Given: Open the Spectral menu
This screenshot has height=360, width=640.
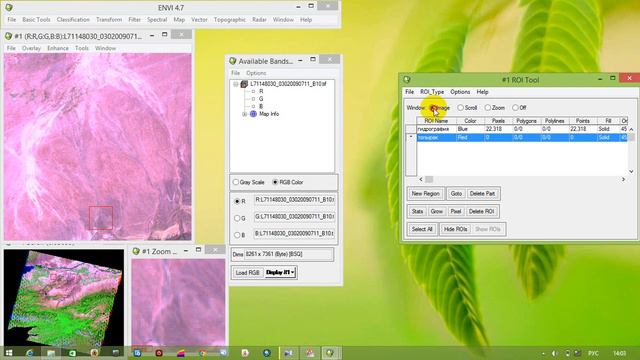Looking at the screenshot, I should (x=157, y=20).
